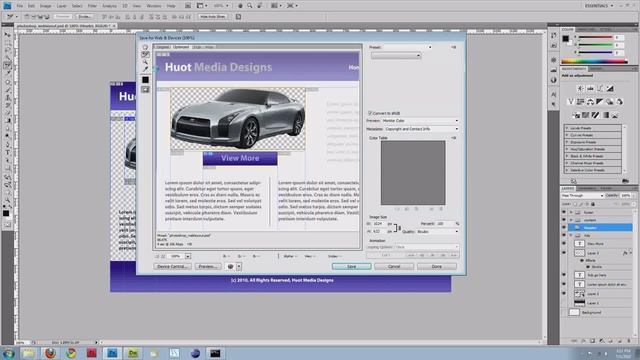The width and height of the screenshot is (640, 360).
Task: Switch to the Original tab
Action: click(x=162, y=47)
